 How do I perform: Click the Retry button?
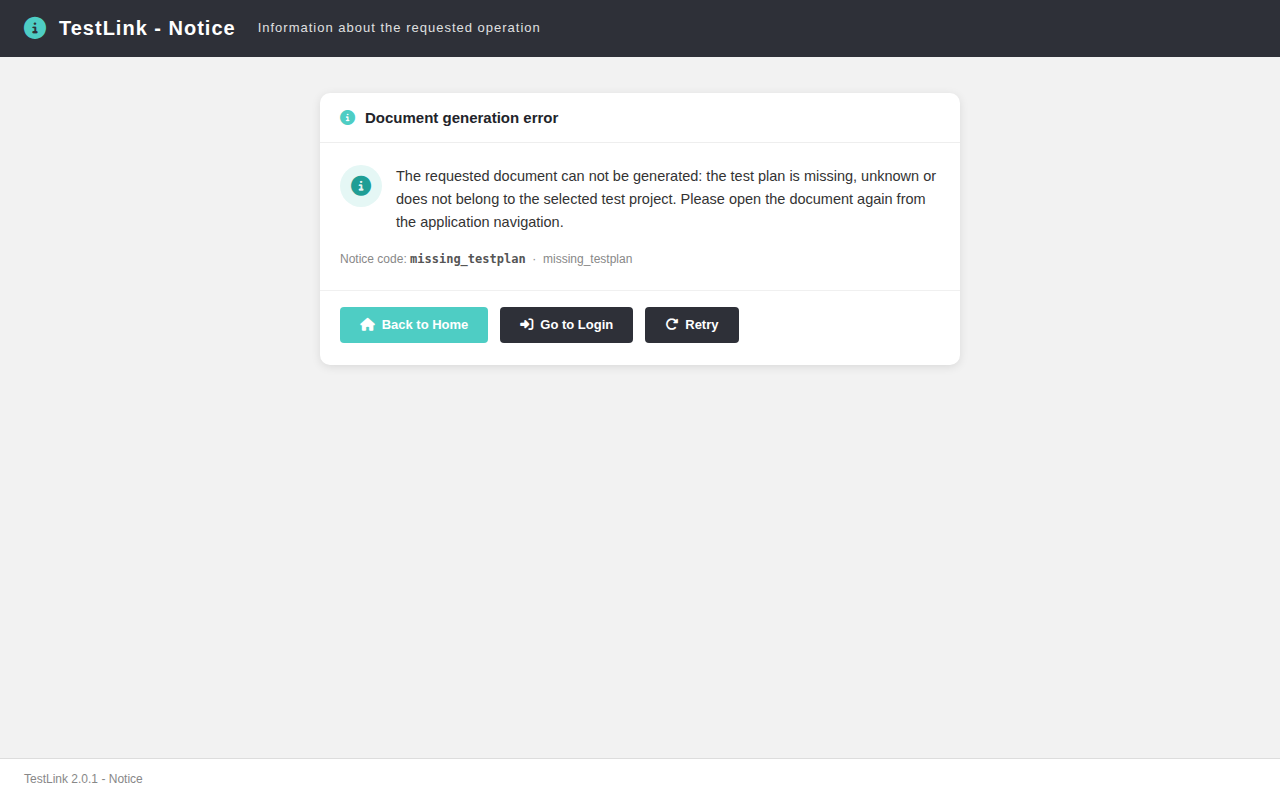692,325
